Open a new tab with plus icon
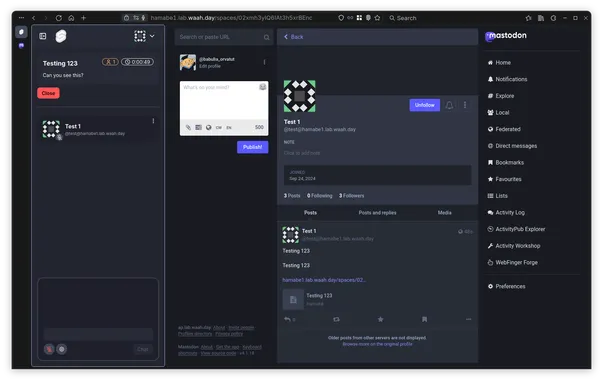This screenshot has height=382, width=603. (83, 18)
